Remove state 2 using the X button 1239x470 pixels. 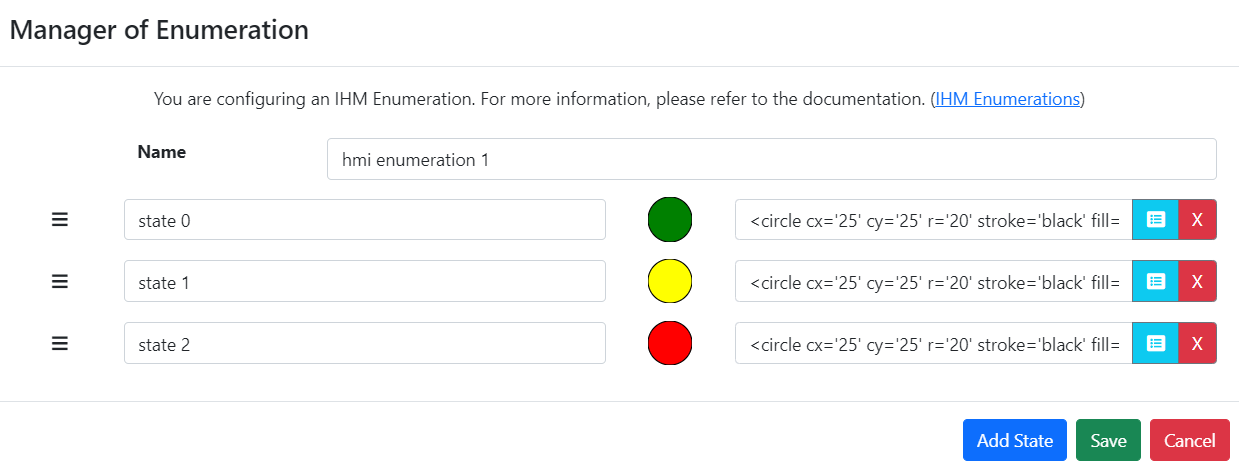coord(1197,343)
